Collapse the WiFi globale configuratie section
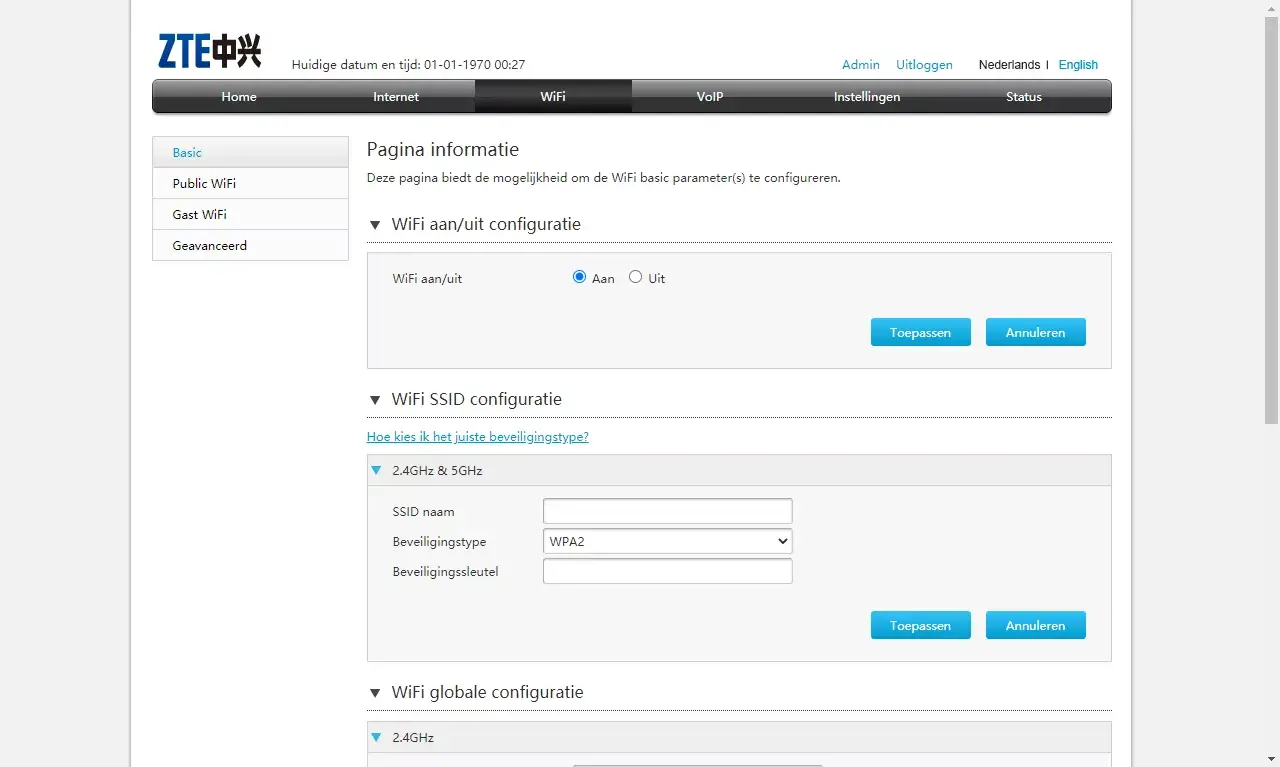The height and width of the screenshot is (767, 1280). click(375, 693)
